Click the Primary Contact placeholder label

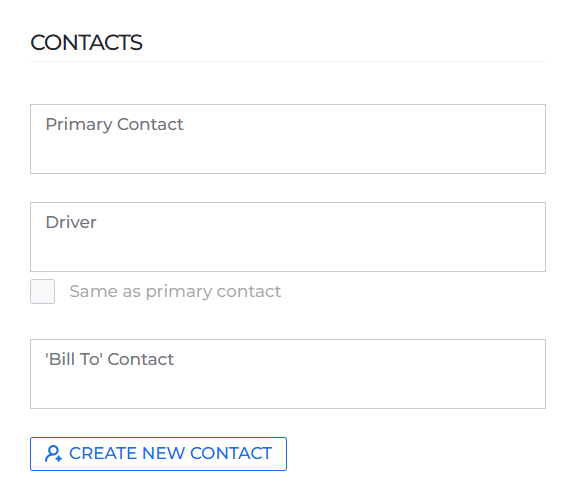click(x=114, y=125)
